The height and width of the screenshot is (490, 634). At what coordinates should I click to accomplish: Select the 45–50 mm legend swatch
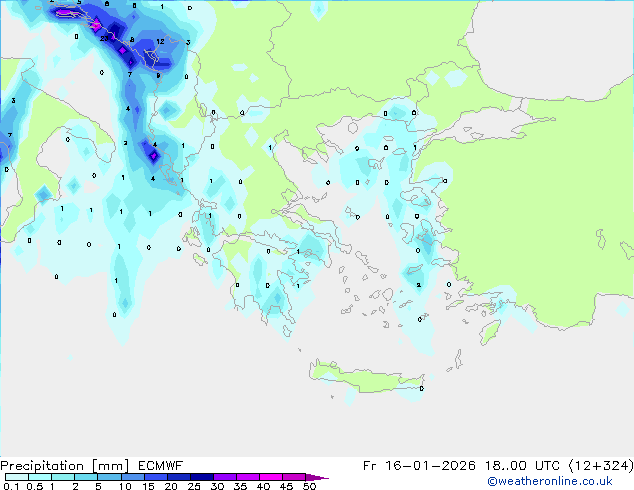point(294,477)
